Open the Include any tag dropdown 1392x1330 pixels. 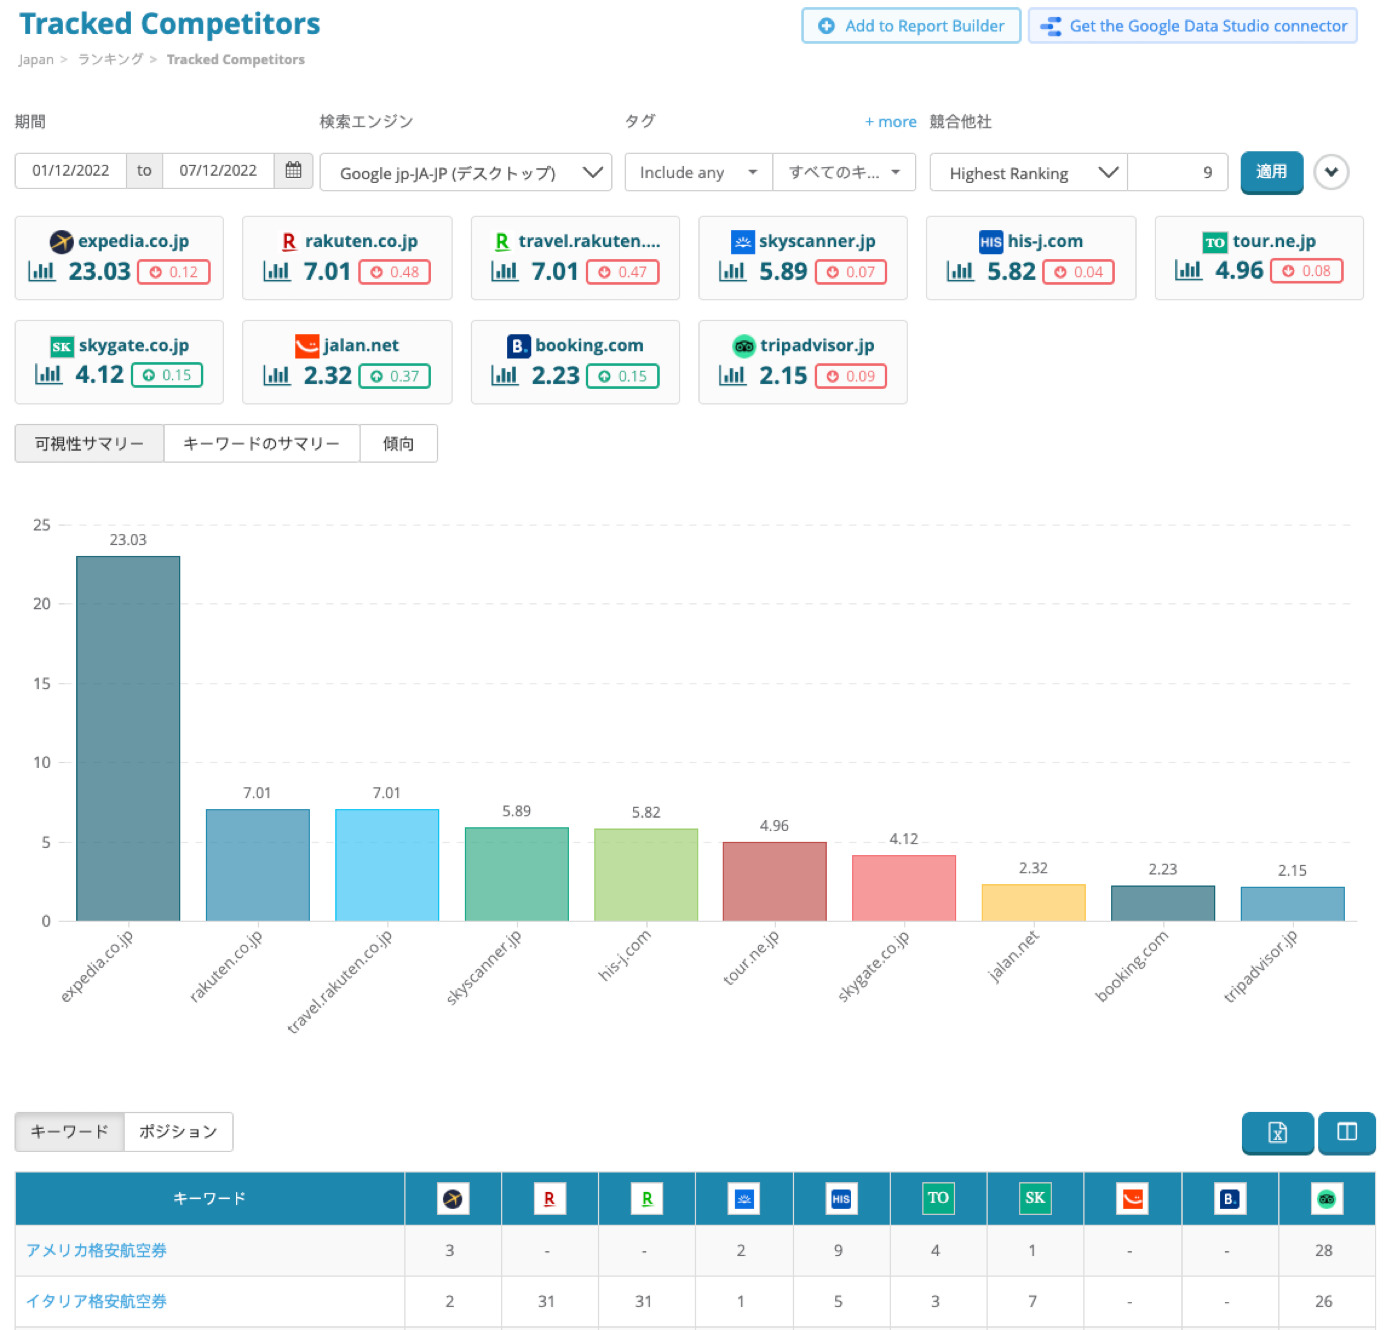699,172
